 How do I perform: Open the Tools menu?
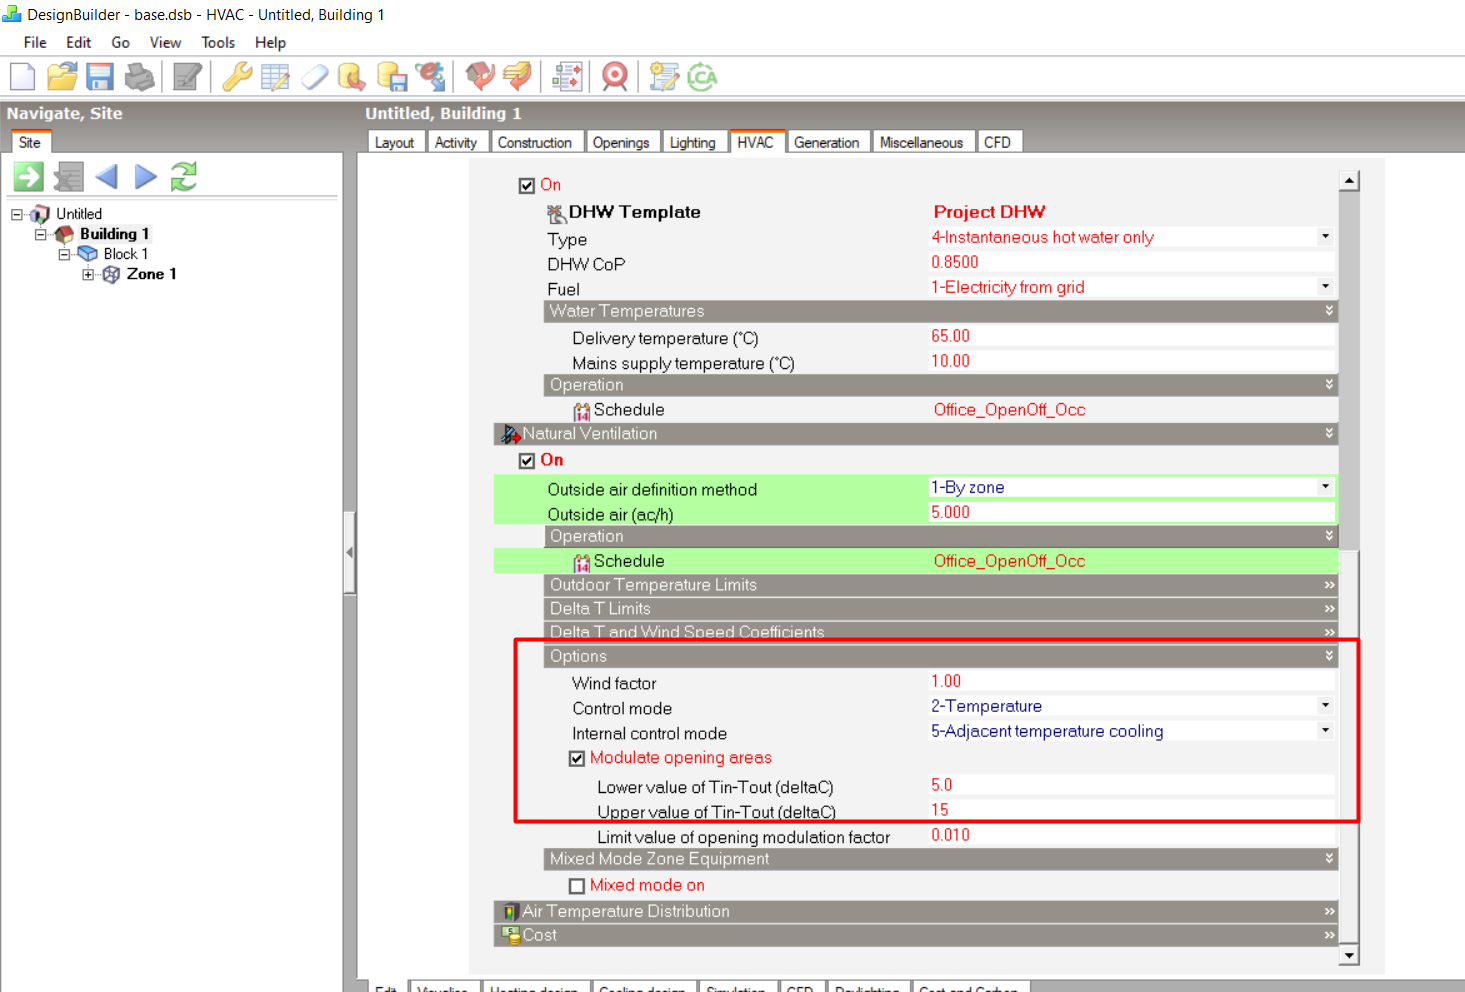(218, 42)
